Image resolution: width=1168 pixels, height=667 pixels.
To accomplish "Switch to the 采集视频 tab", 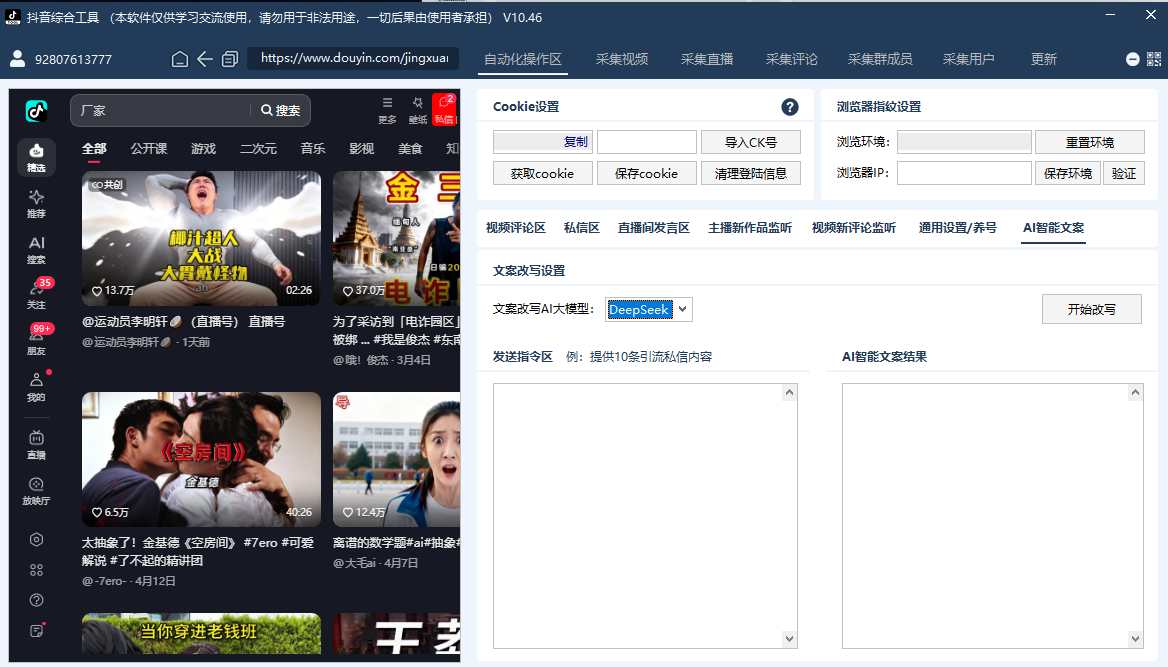I will (x=622, y=59).
